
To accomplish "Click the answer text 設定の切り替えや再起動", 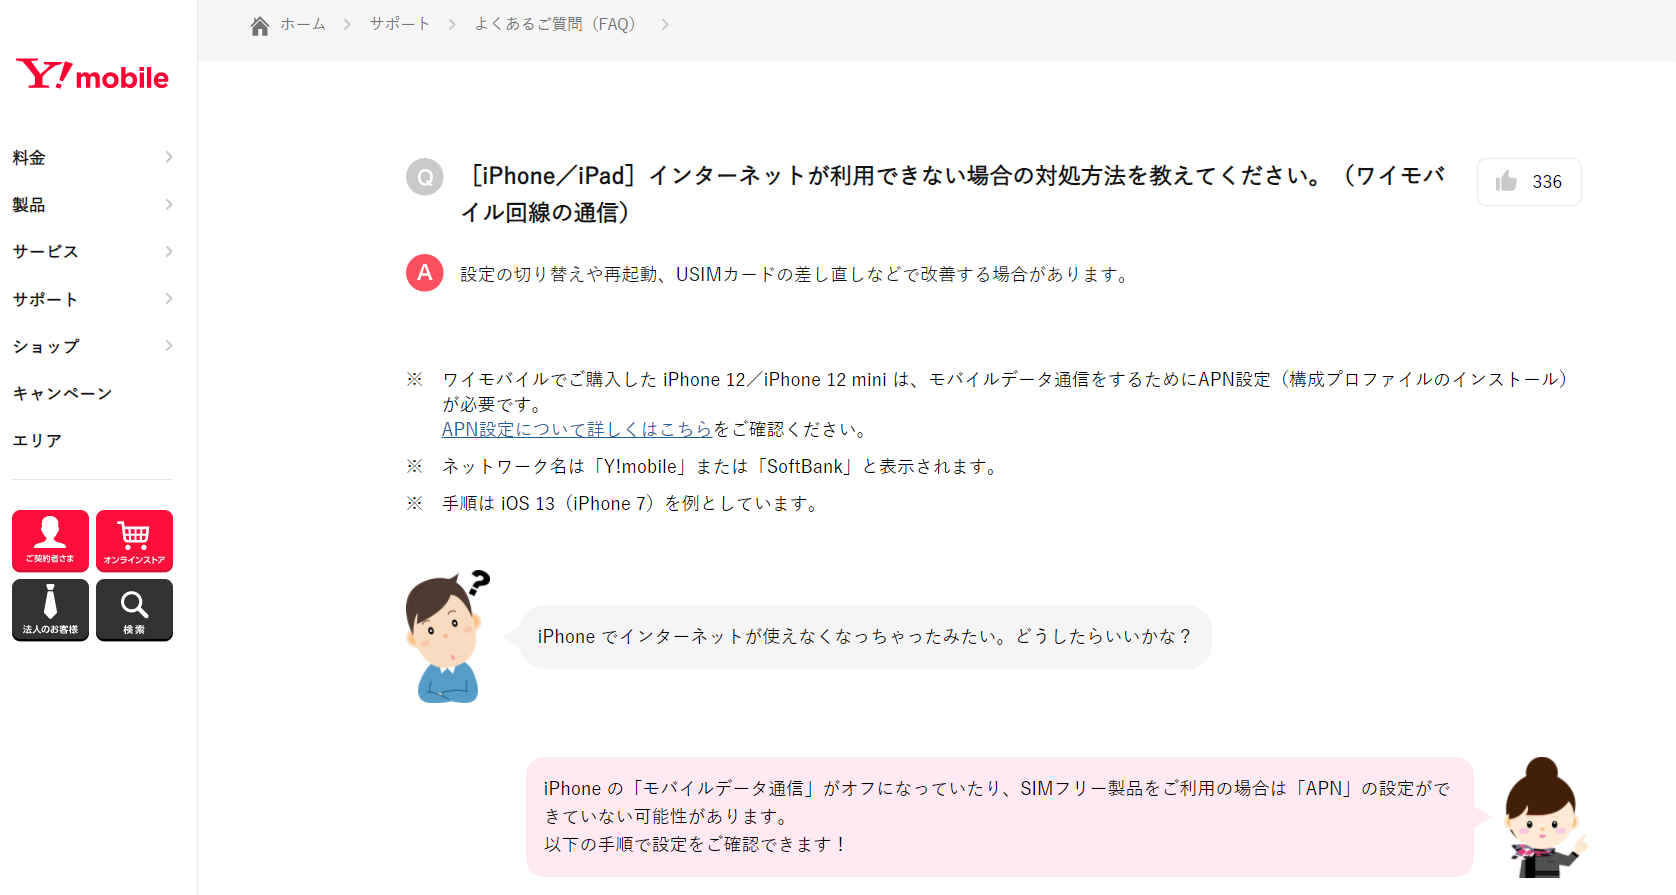I will [x=797, y=274].
